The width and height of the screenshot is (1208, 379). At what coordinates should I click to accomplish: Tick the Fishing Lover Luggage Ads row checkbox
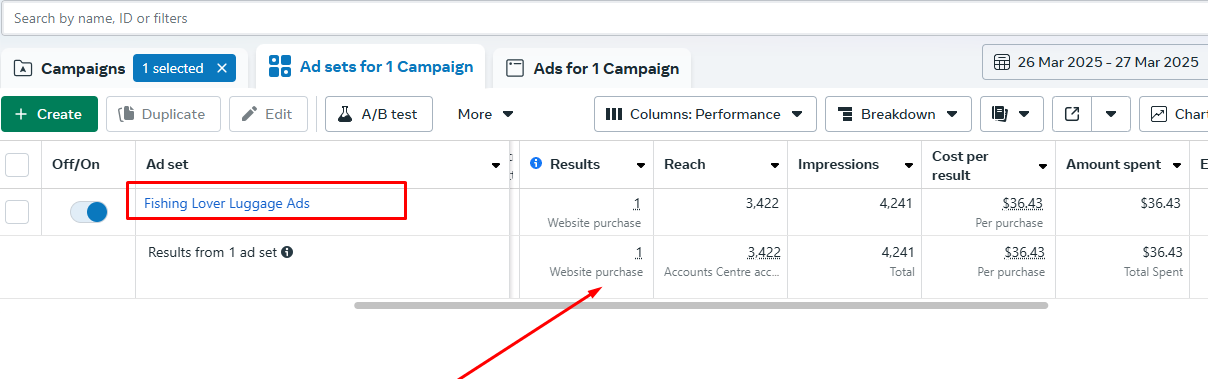tap(17, 212)
